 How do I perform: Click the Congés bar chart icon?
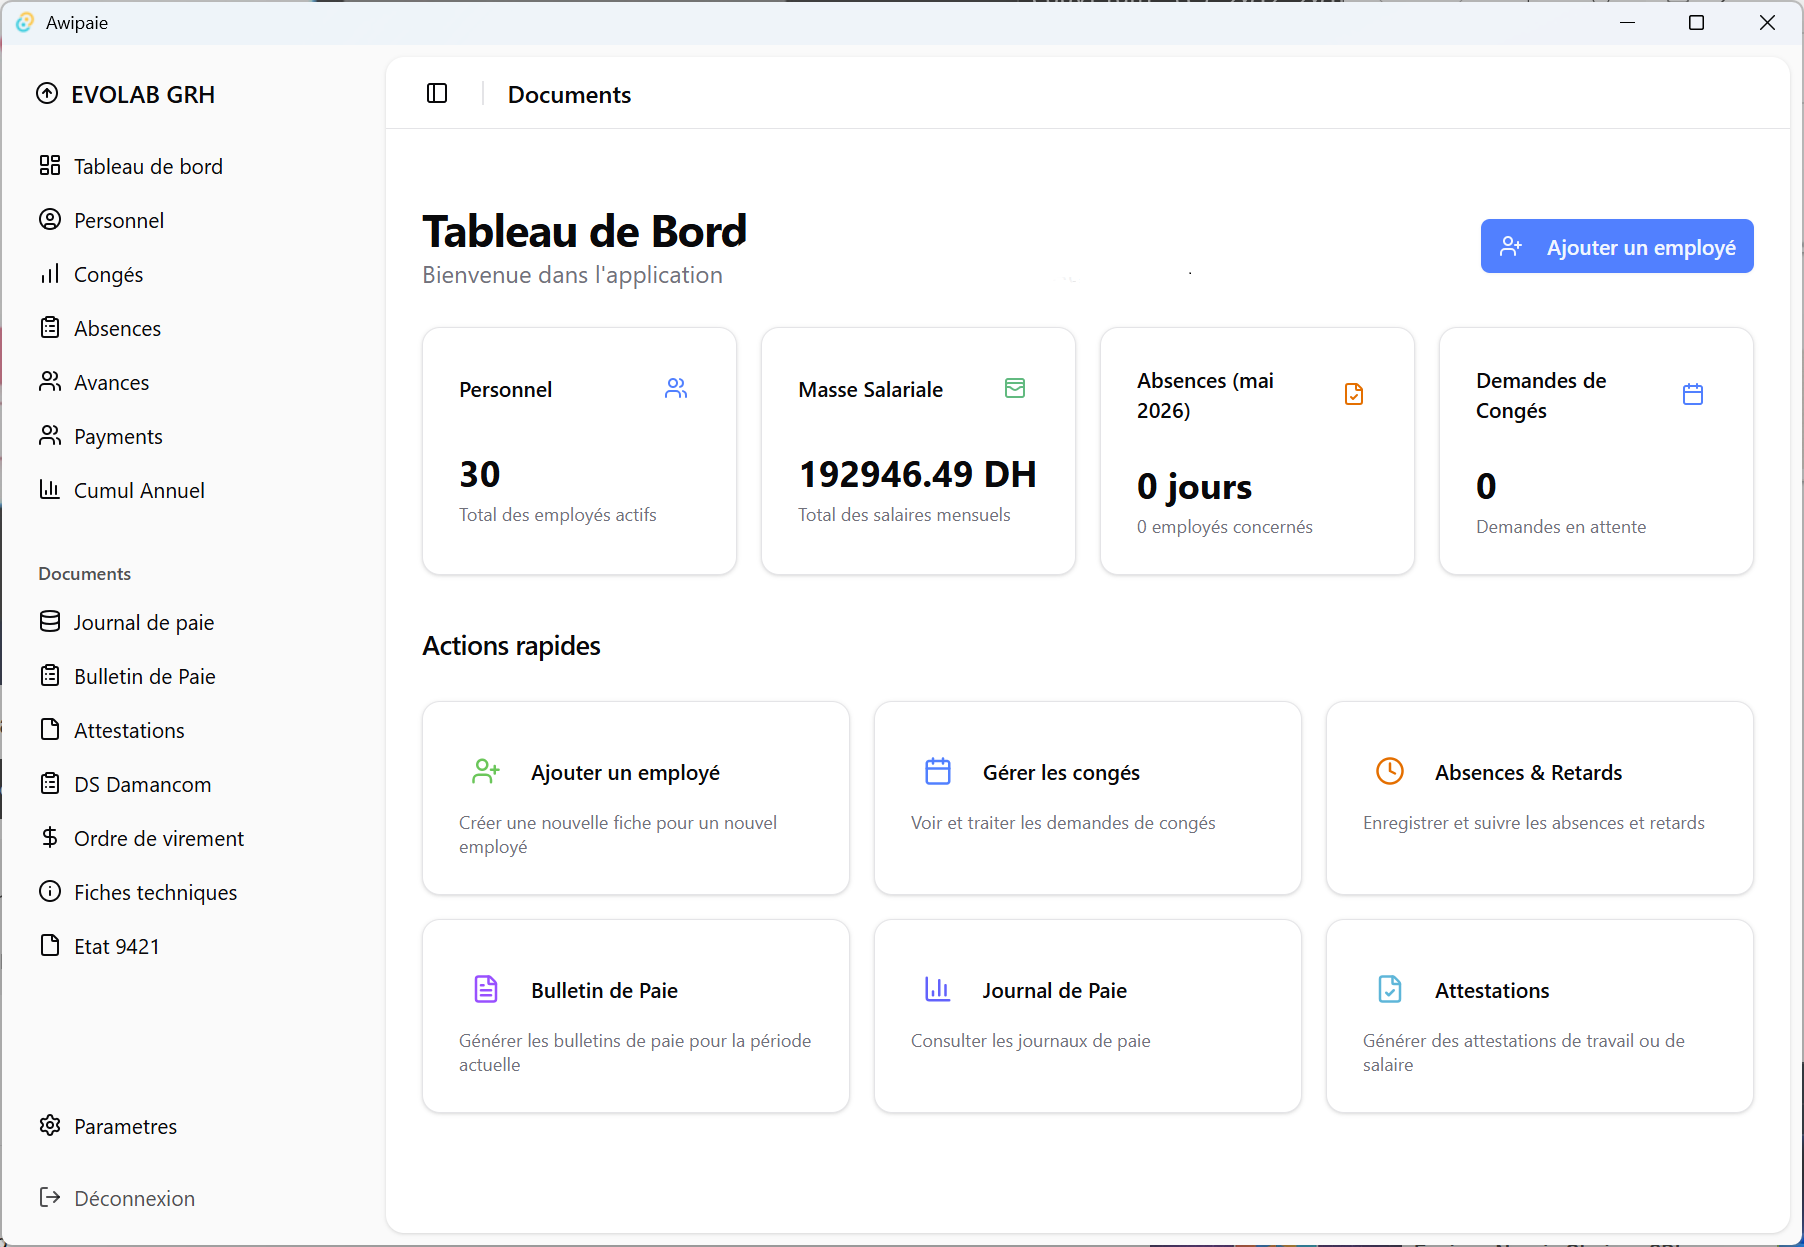tap(50, 273)
